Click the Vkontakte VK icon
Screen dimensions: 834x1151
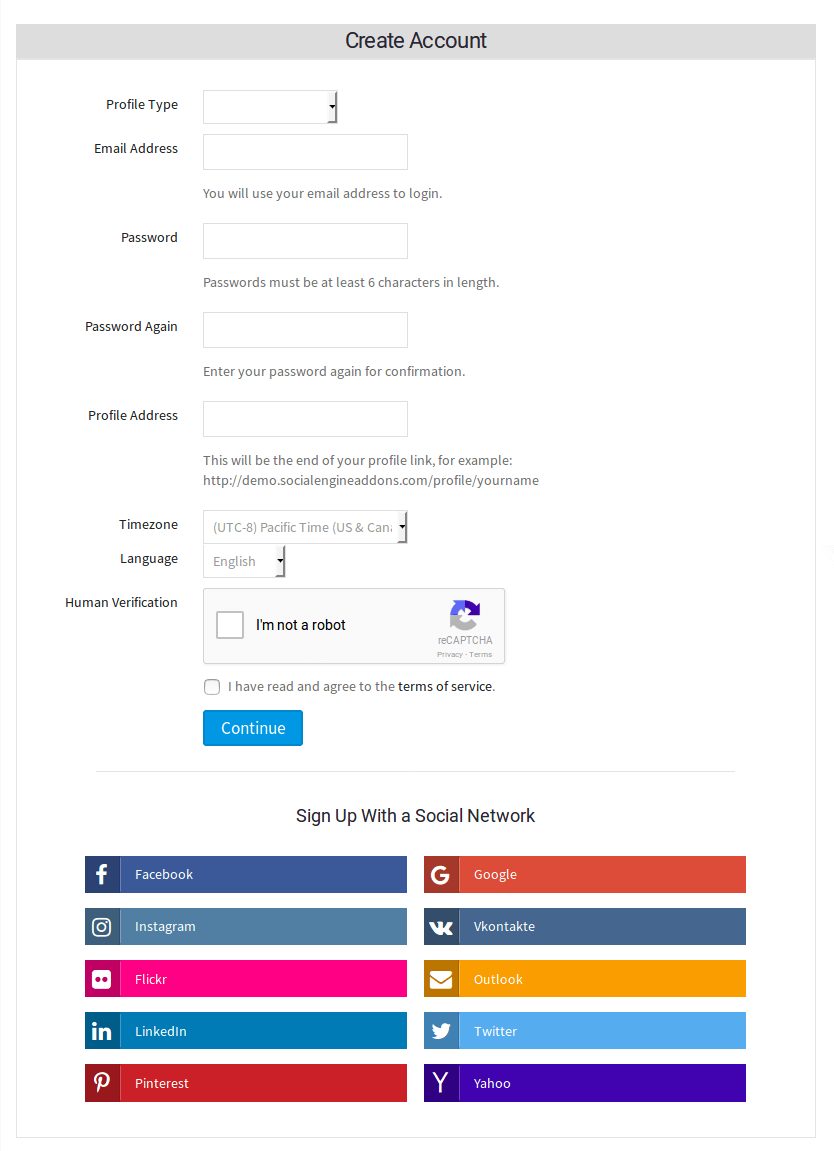point(441,927)
